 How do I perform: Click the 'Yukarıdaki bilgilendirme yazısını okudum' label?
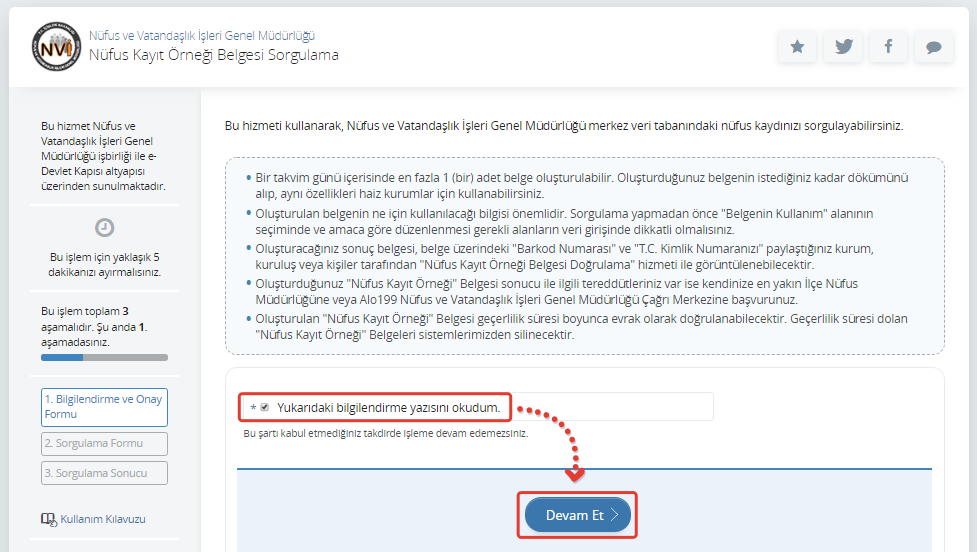click(x=388, y=407)
